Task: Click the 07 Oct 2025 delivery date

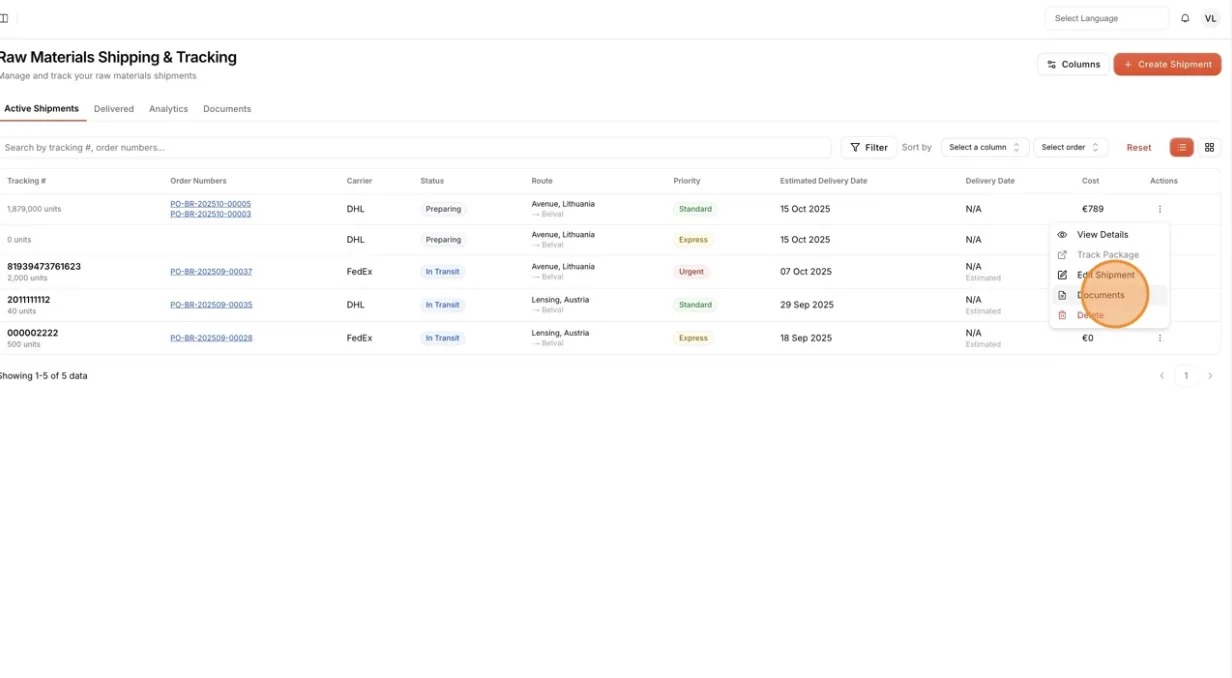Action: point(805,271)
